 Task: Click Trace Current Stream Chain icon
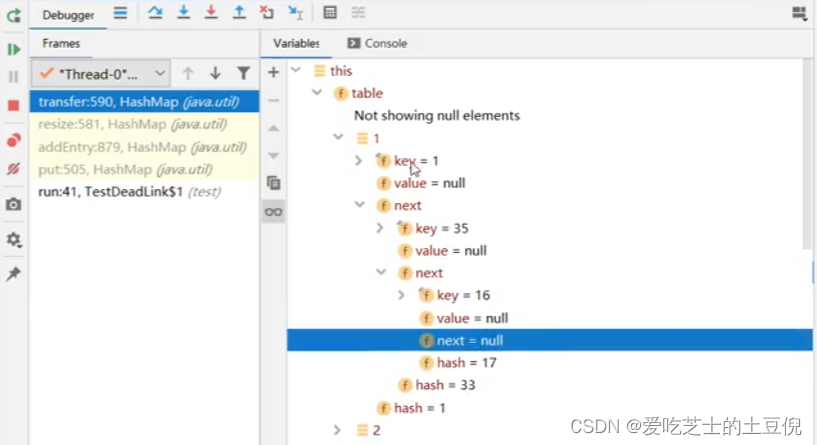pos(358,13)
